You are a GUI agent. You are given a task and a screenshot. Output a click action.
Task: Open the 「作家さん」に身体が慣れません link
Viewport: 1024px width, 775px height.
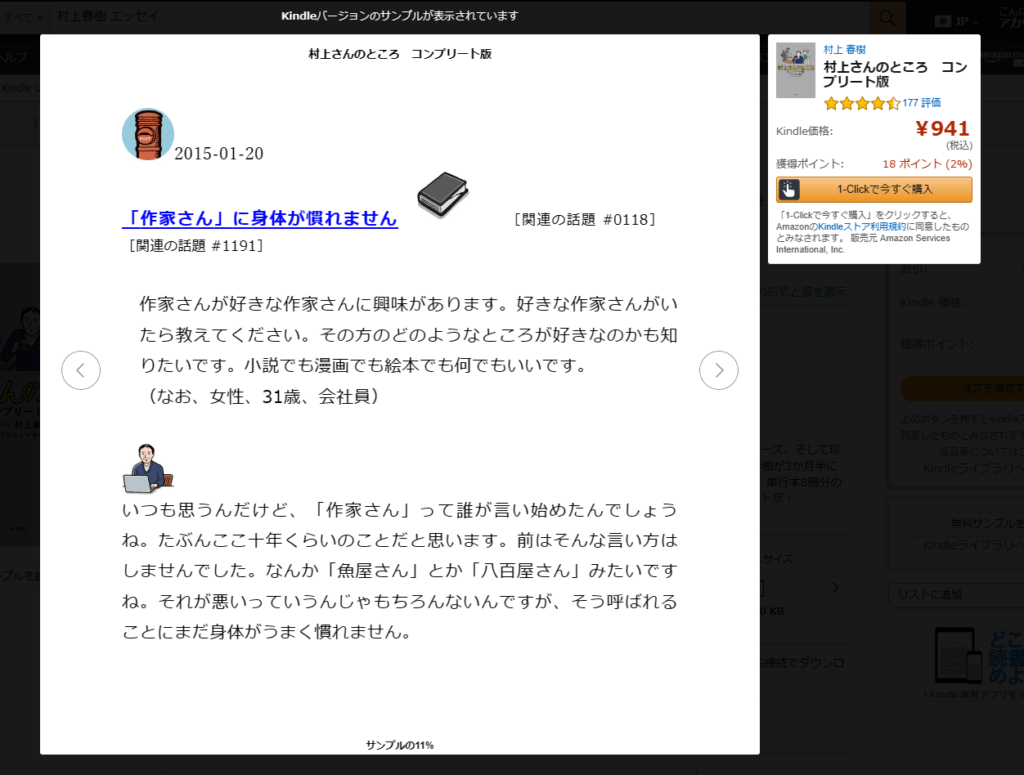tap(260, 218)
